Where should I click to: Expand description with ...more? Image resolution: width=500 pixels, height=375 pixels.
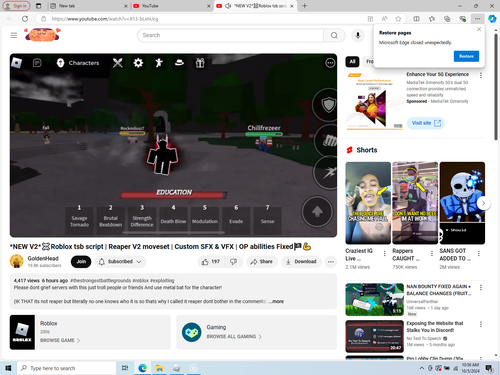pyautogui.click(x=276, y=301)
